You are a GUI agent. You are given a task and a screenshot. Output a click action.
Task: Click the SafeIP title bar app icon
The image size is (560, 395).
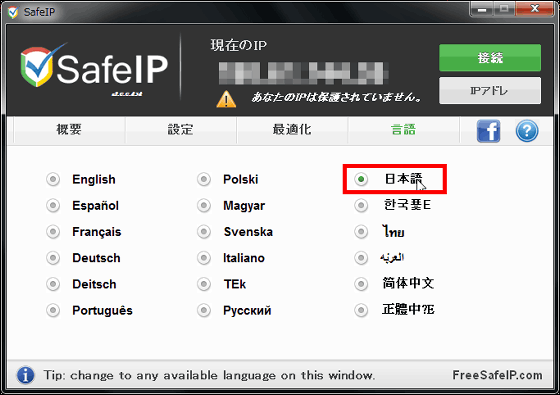pyautogui.click(x=13, y=12)
